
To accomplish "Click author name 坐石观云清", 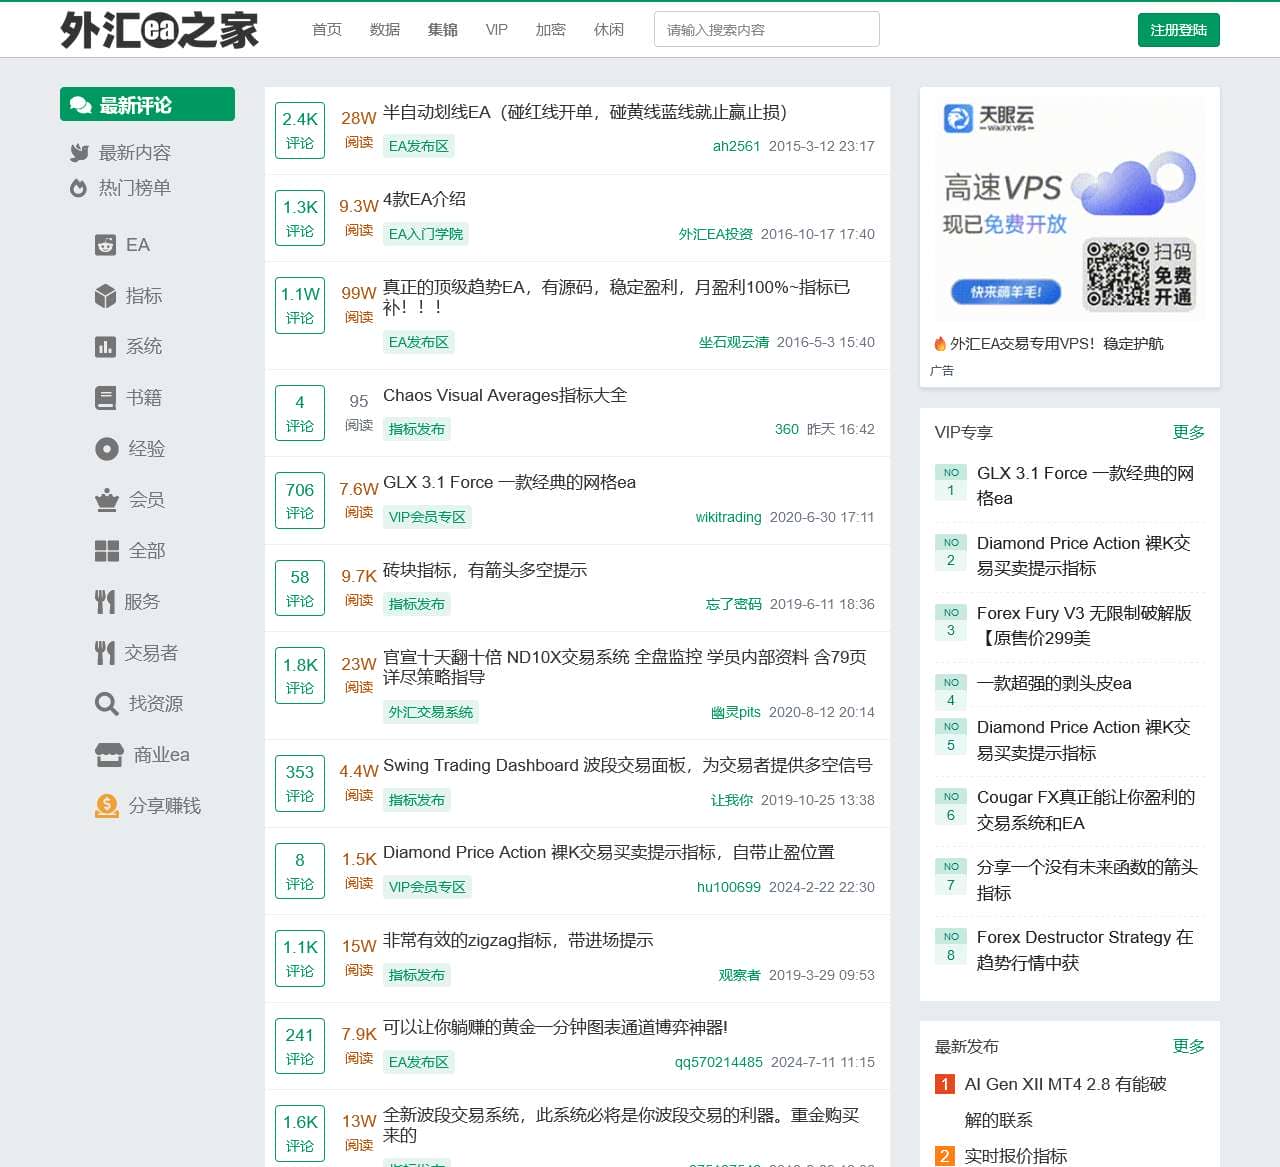I will pos(734,342).
